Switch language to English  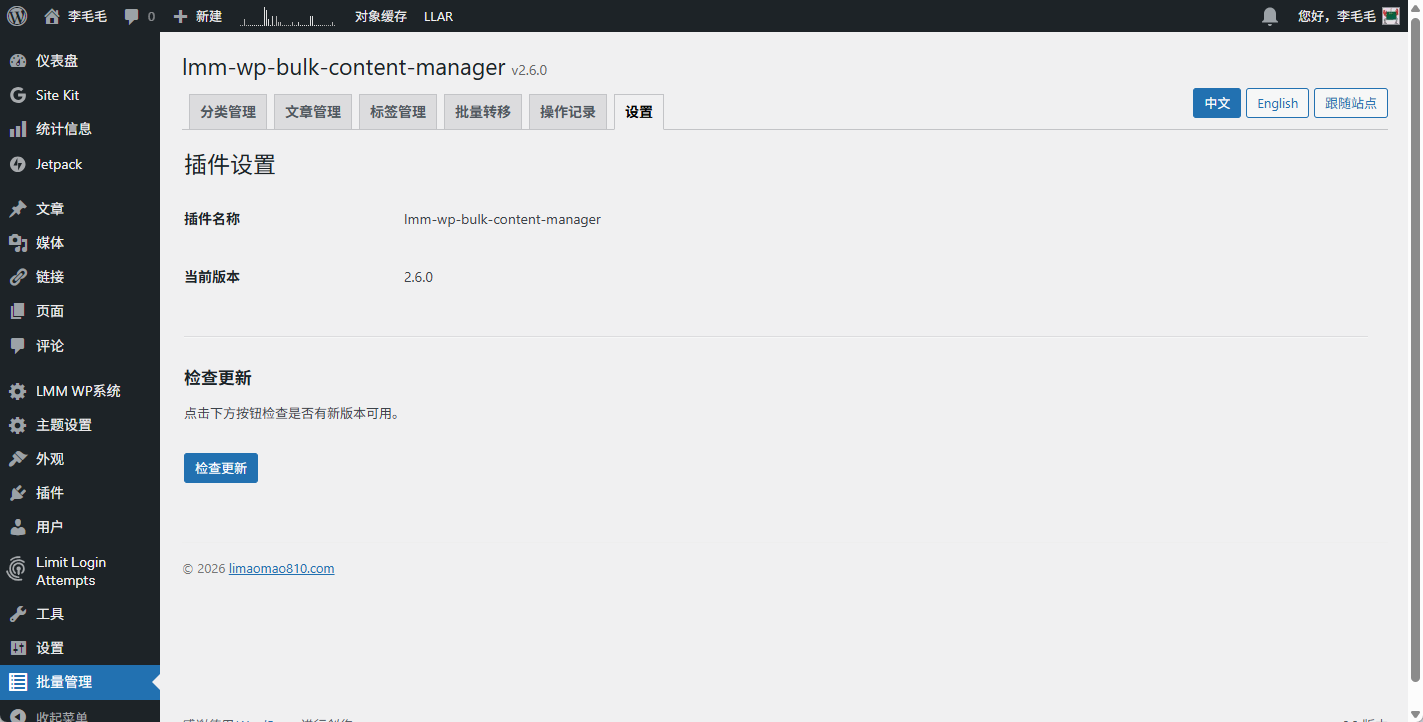click(x=1277, y=103)
